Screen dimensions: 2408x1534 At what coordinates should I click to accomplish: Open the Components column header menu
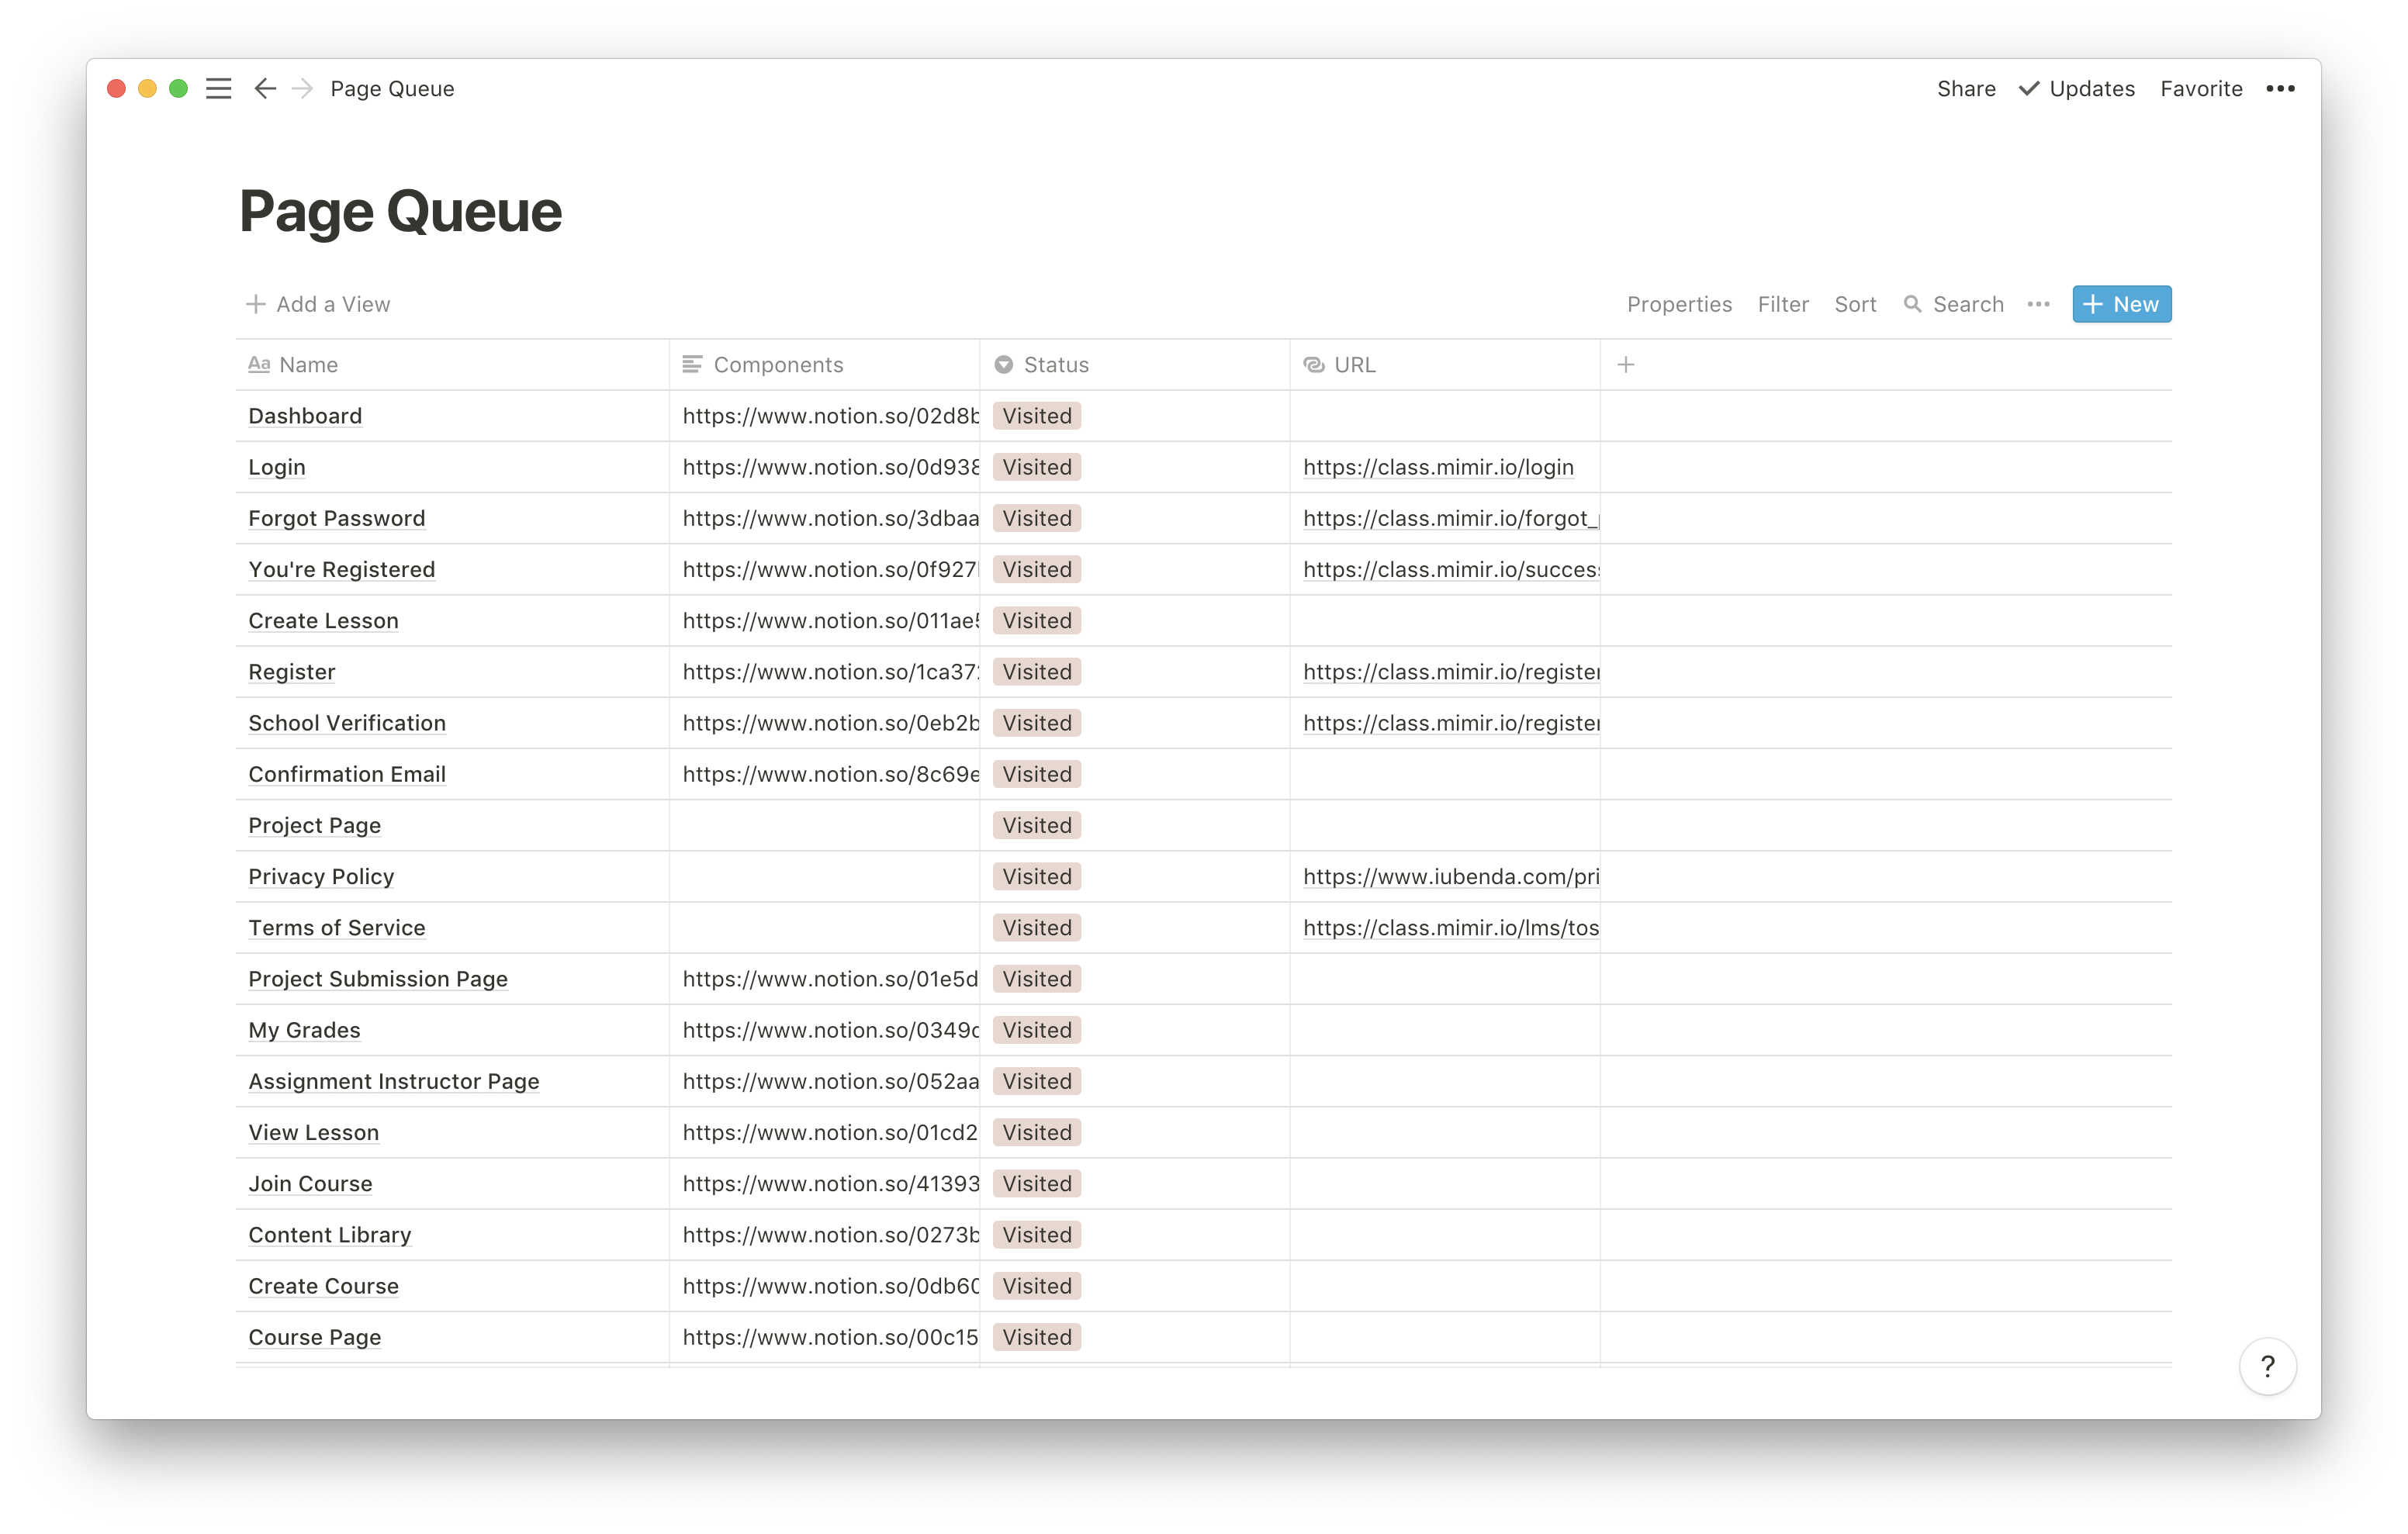(x=777, y=365)
